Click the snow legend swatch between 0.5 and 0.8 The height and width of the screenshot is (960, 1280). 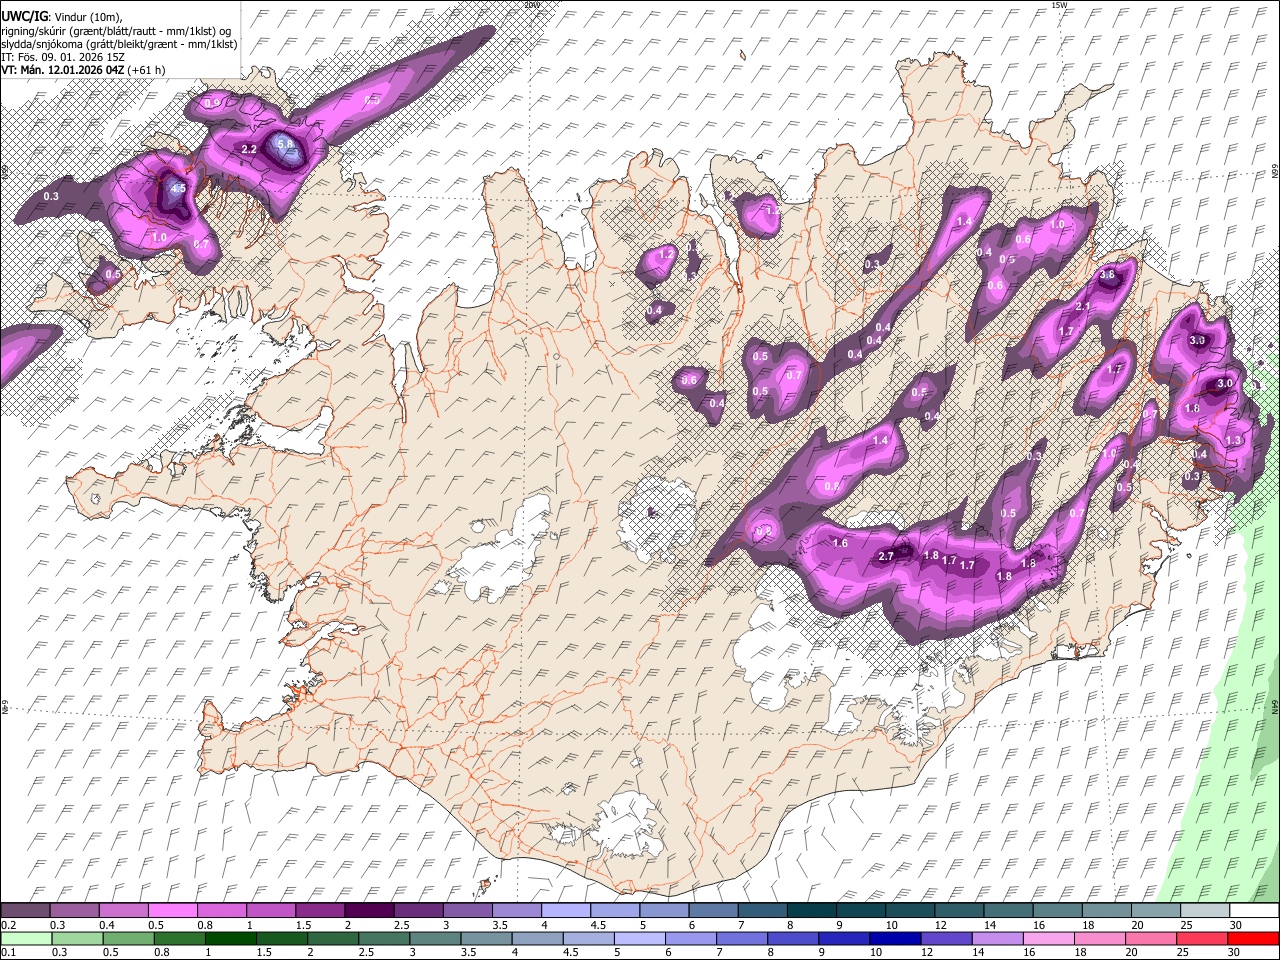172,911
